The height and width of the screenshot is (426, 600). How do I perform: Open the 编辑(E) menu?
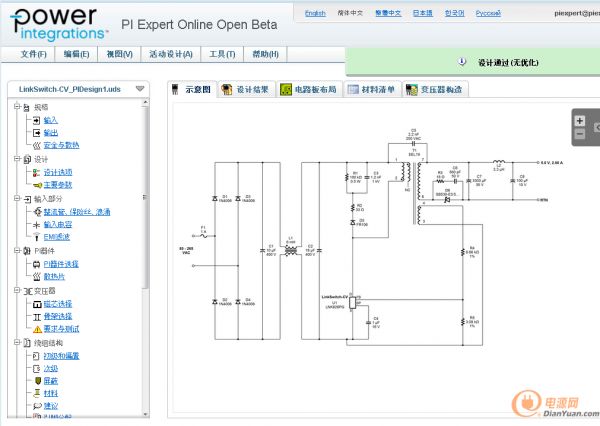coord(76,54)
